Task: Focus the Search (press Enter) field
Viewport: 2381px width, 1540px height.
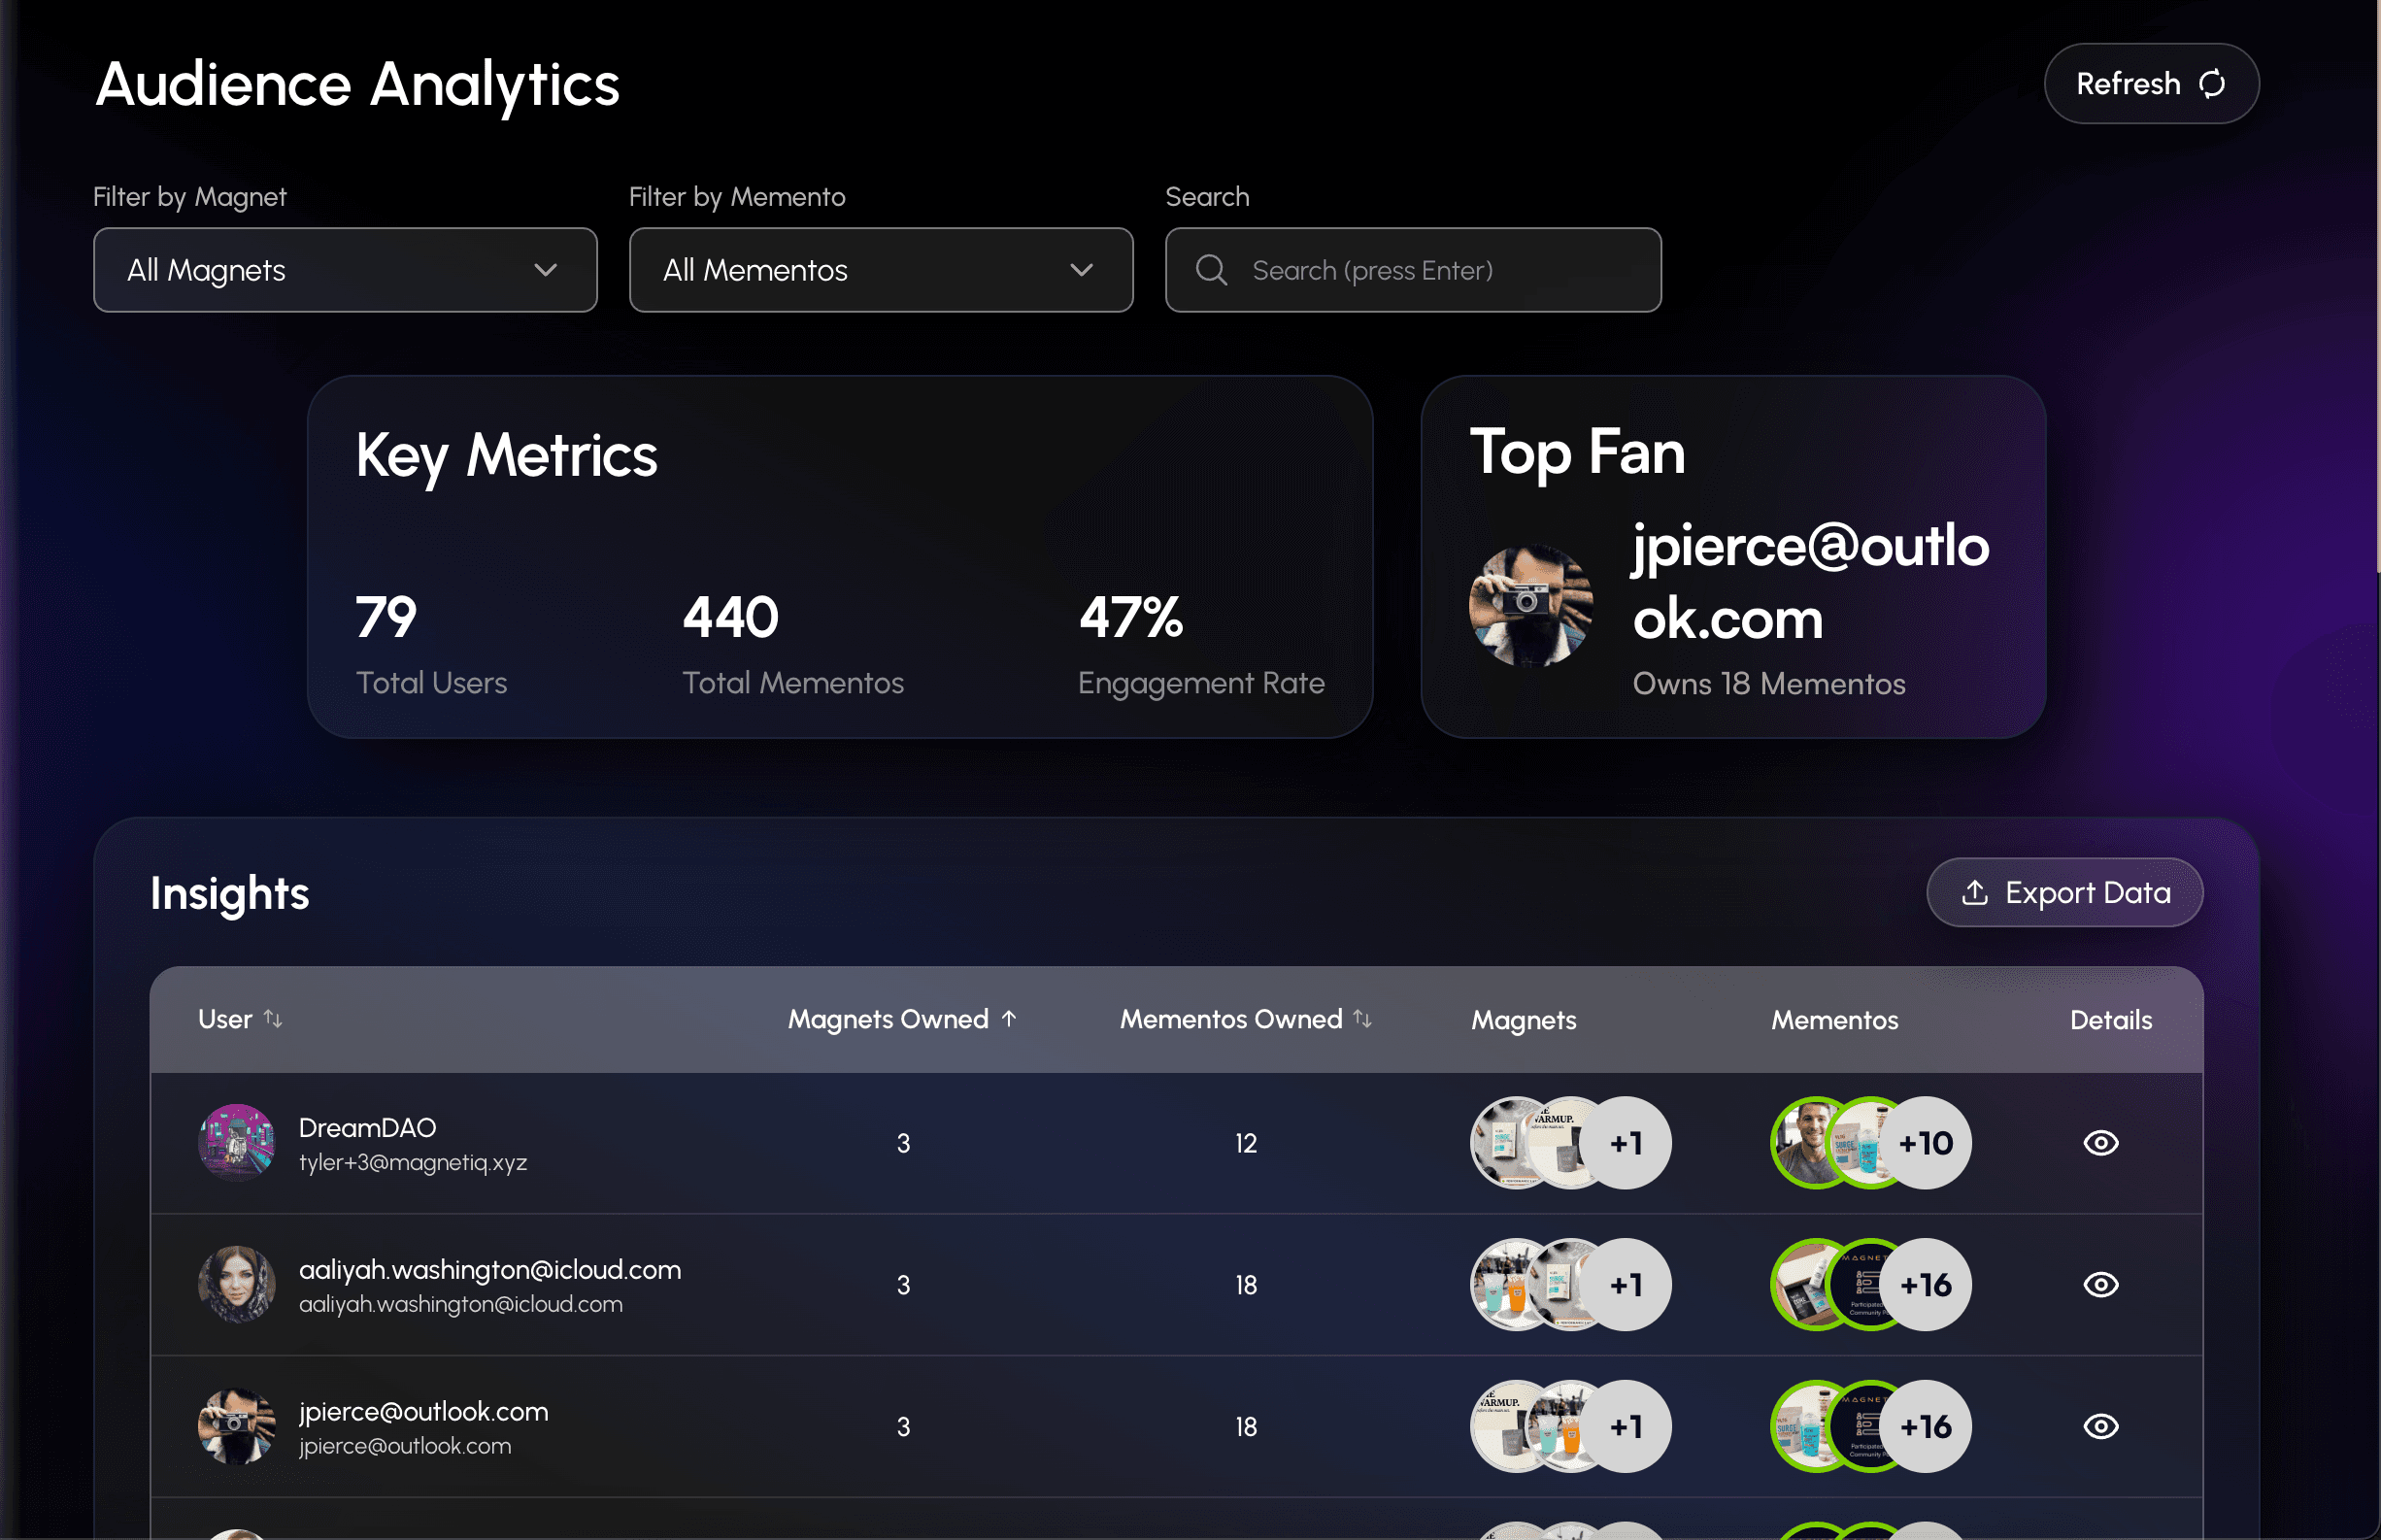Action: [1413, 270]
